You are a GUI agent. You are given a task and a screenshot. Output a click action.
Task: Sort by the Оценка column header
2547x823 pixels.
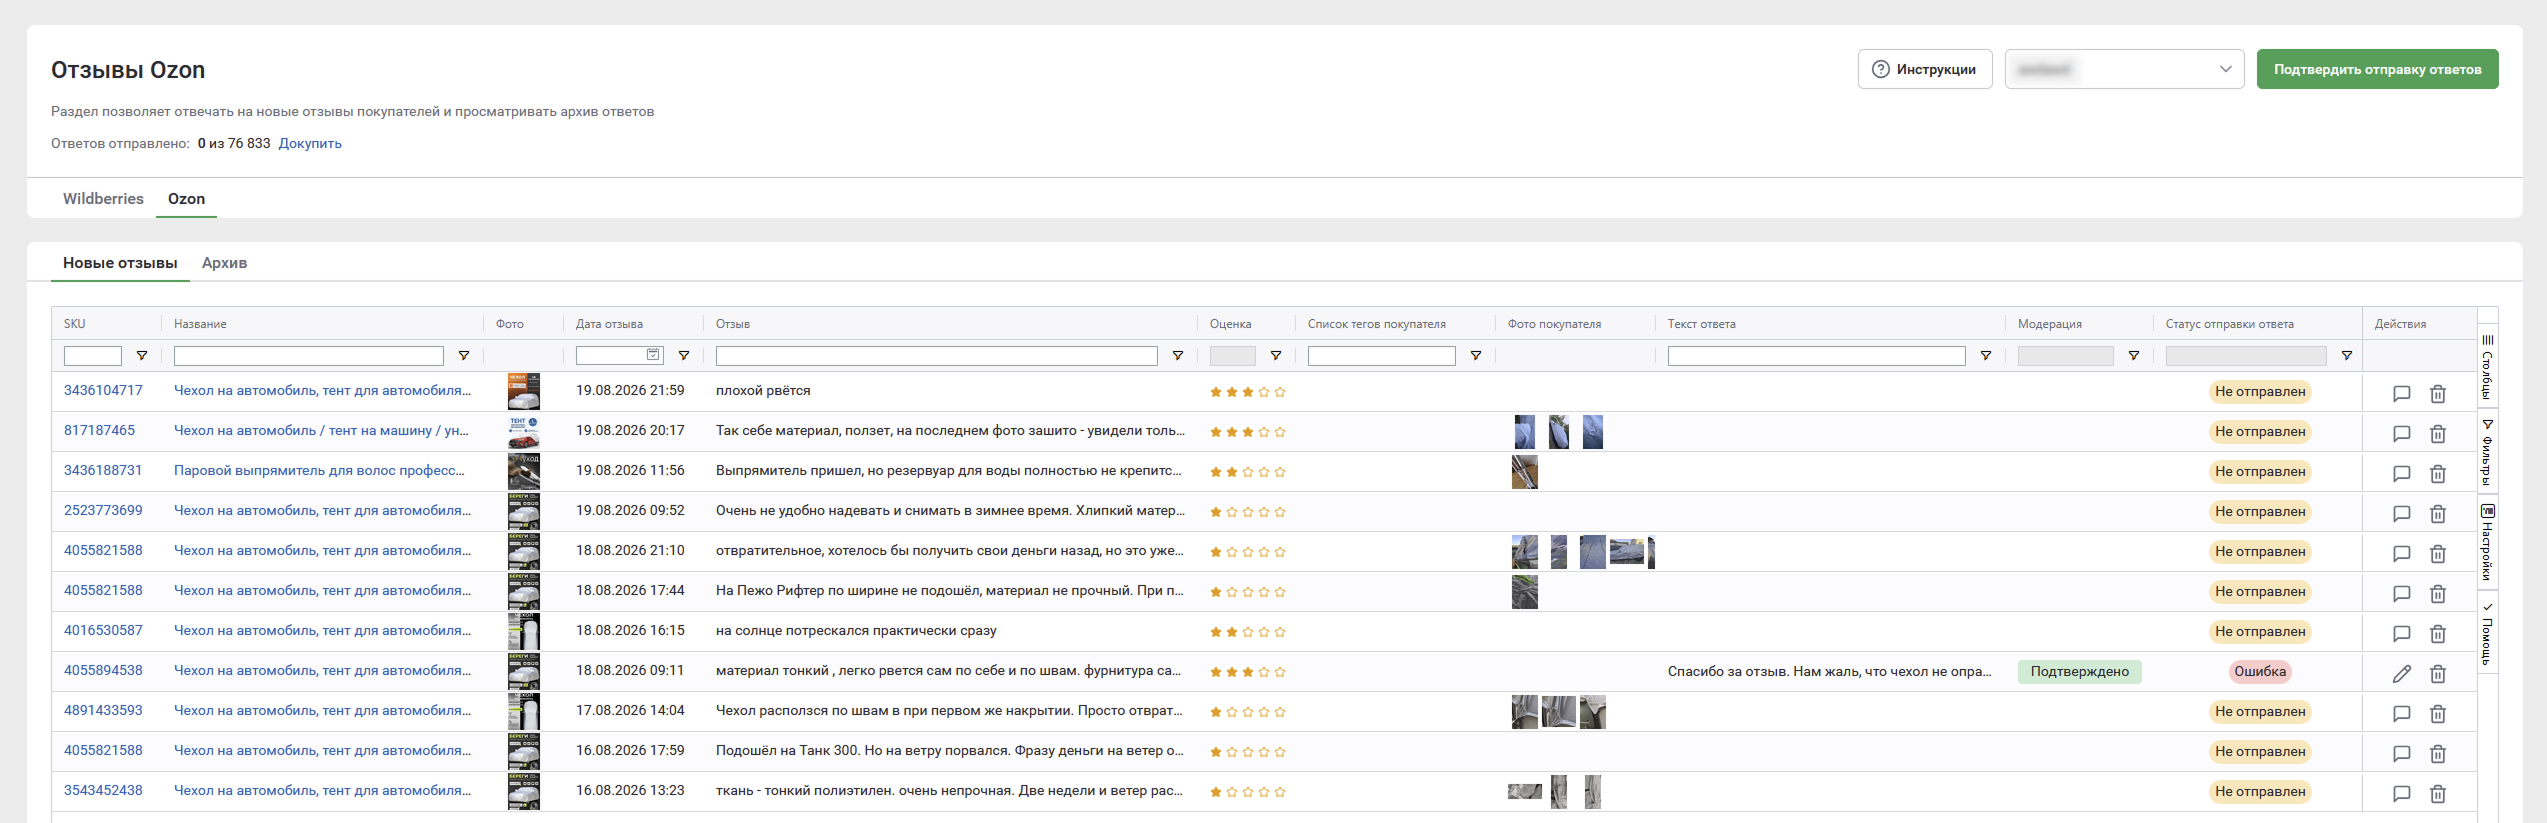(1231, 324)
